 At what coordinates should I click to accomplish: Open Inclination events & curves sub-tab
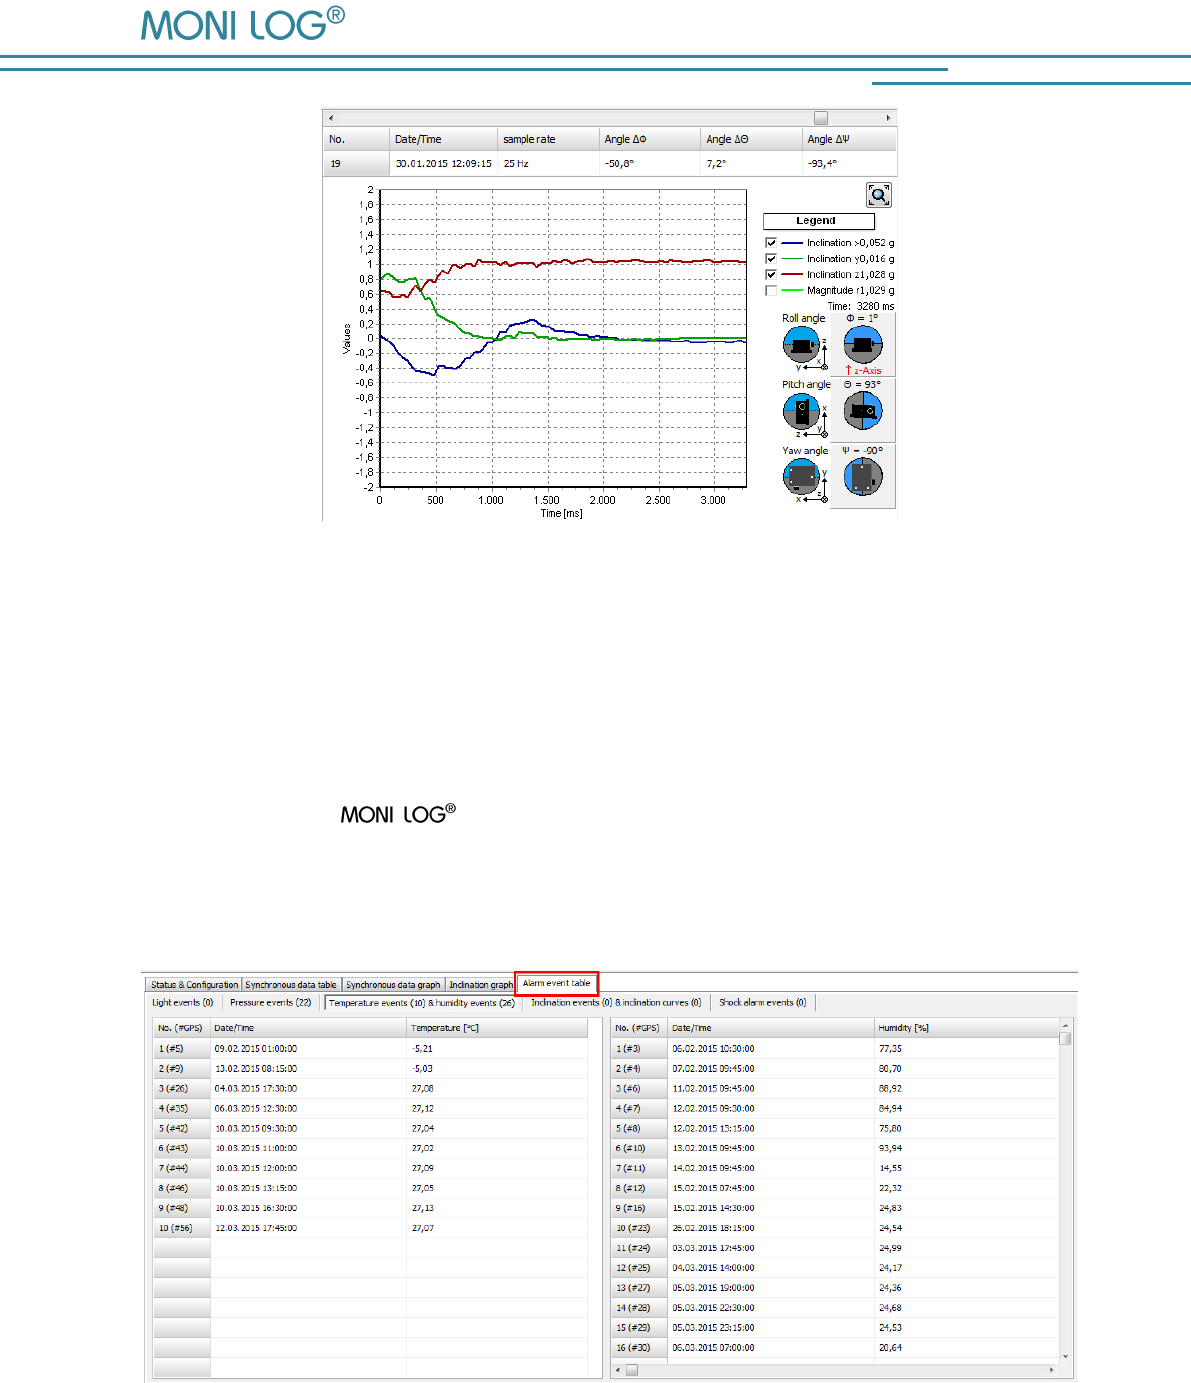point(616,1002)
